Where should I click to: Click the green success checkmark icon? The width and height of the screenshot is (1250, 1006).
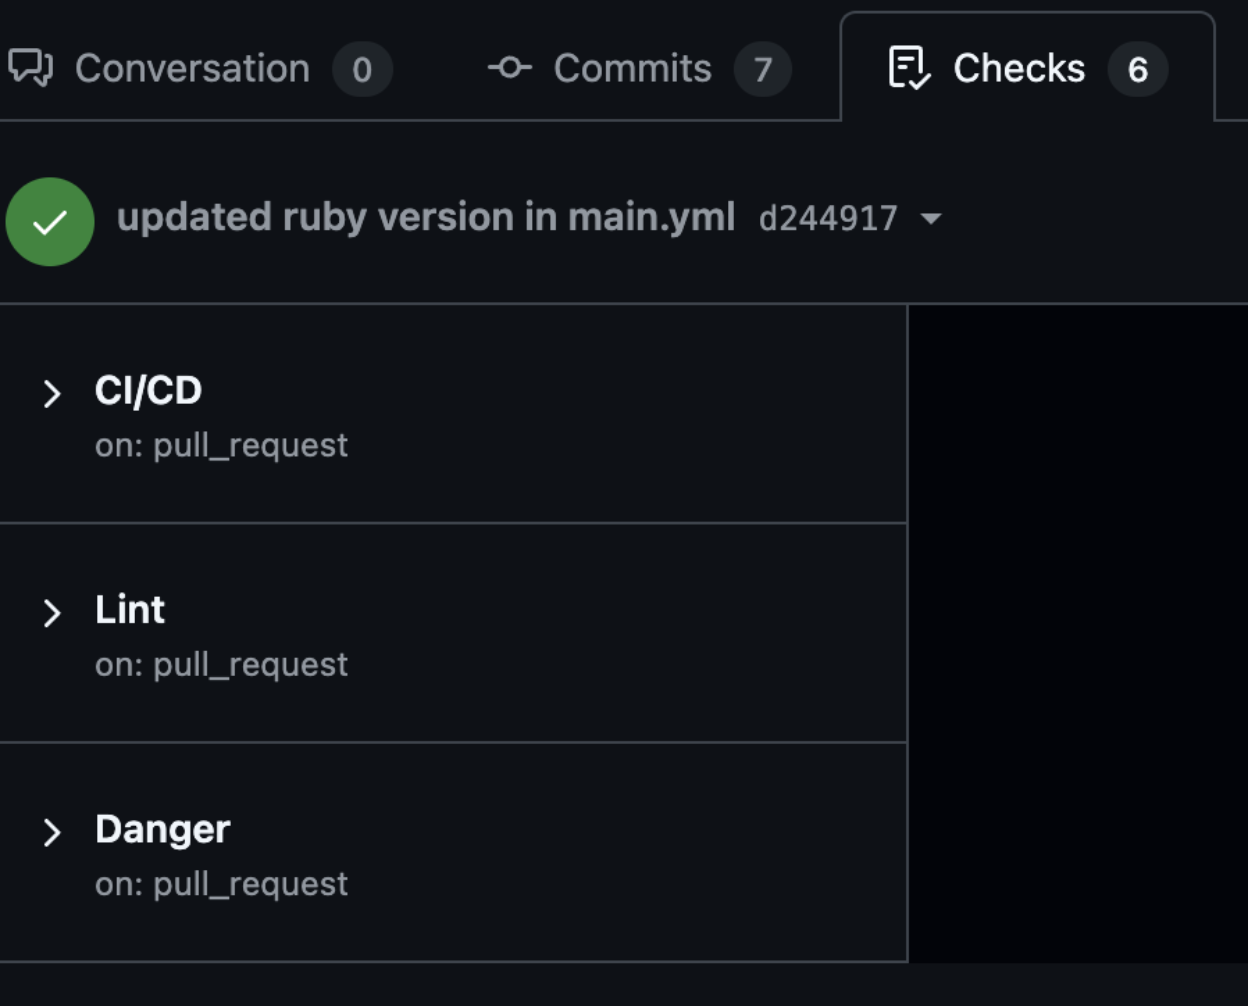pos(50,221)
